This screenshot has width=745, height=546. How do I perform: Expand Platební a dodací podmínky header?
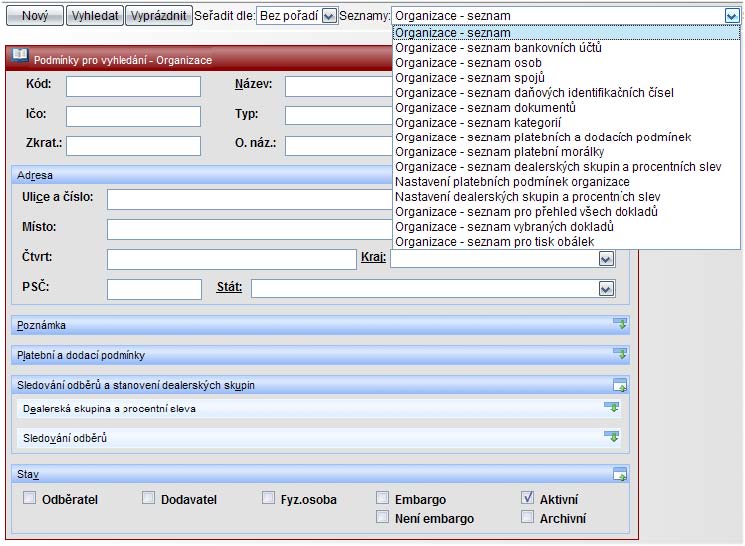tap(320, 355)
